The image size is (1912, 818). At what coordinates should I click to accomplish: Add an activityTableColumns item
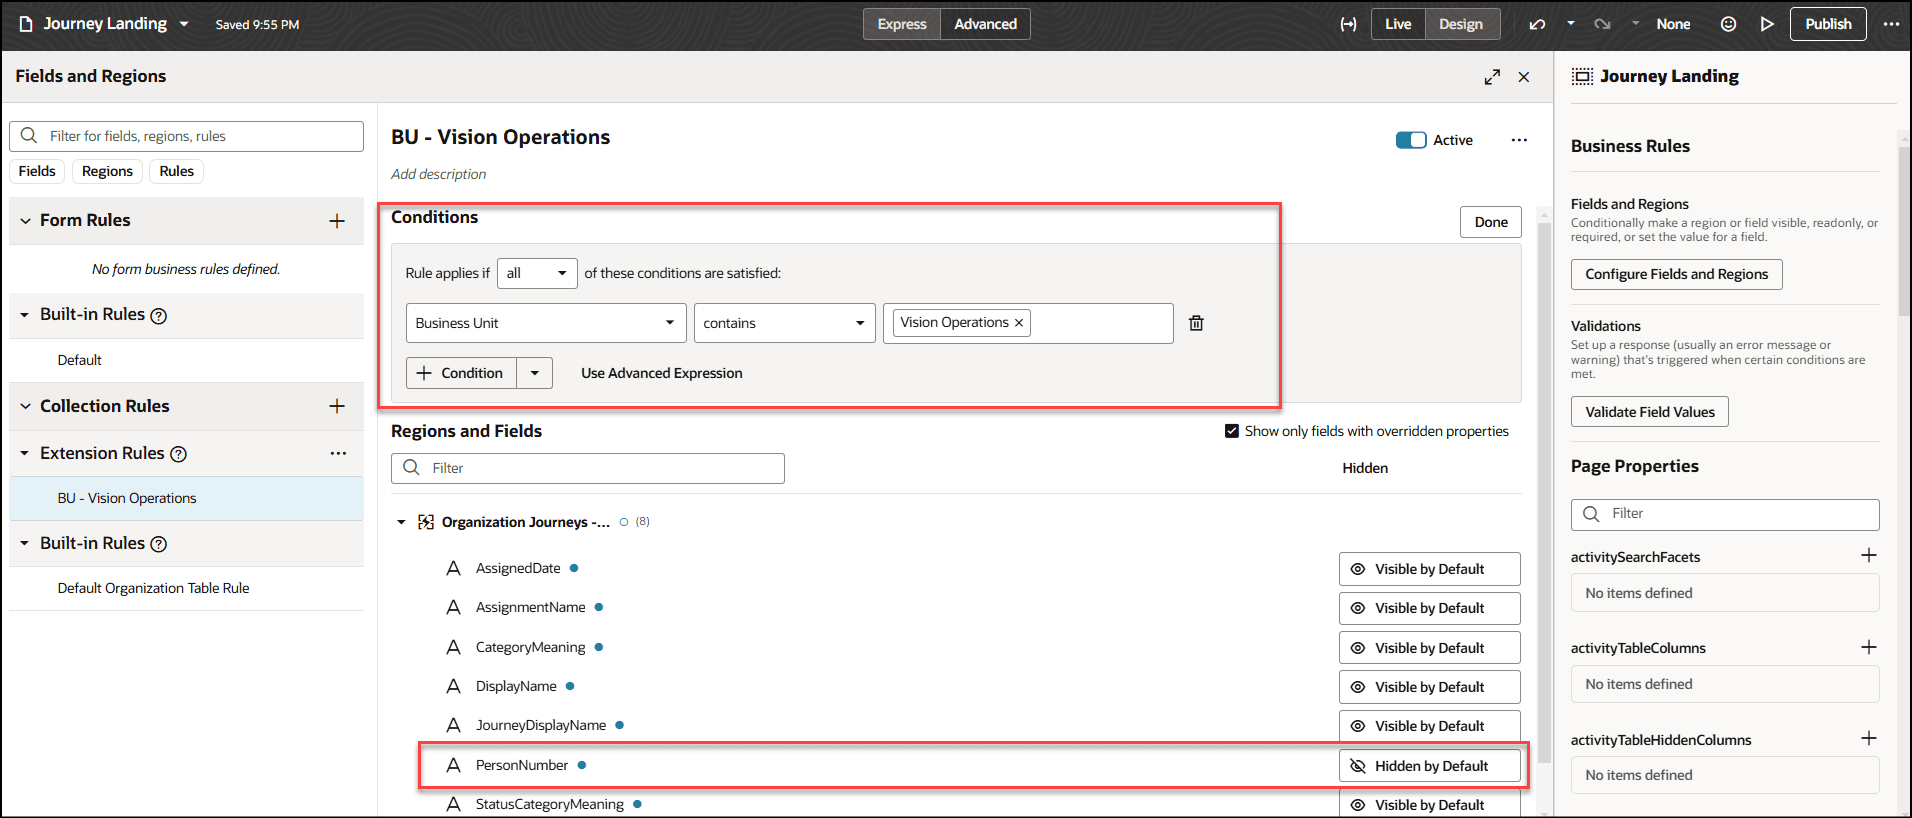[x=1868, y=647]
